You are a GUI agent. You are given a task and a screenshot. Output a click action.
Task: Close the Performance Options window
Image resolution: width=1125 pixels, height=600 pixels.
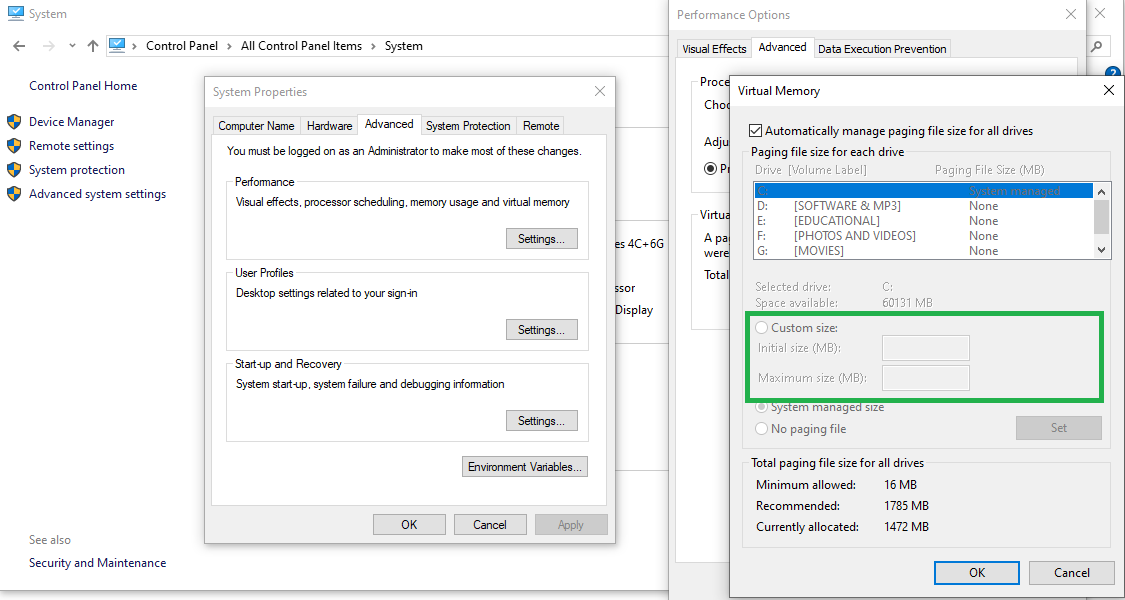pos(1070,14)
